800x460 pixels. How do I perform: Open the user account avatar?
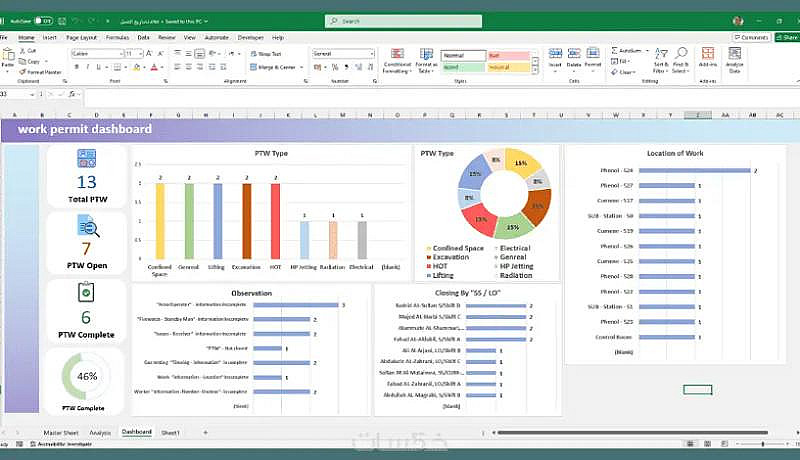click(737, 21)
